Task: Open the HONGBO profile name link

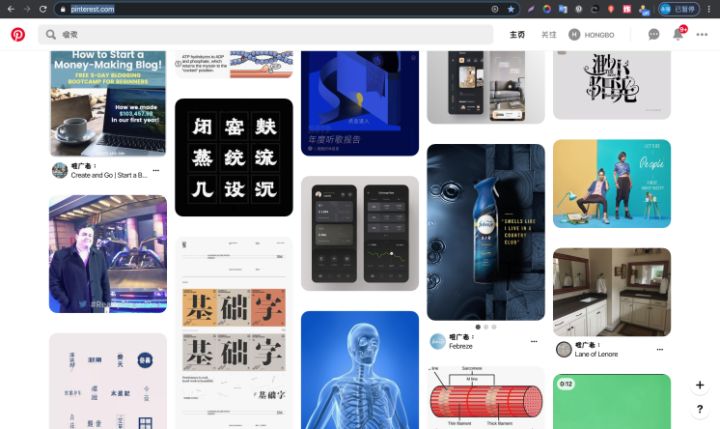Action: point(599,35)
